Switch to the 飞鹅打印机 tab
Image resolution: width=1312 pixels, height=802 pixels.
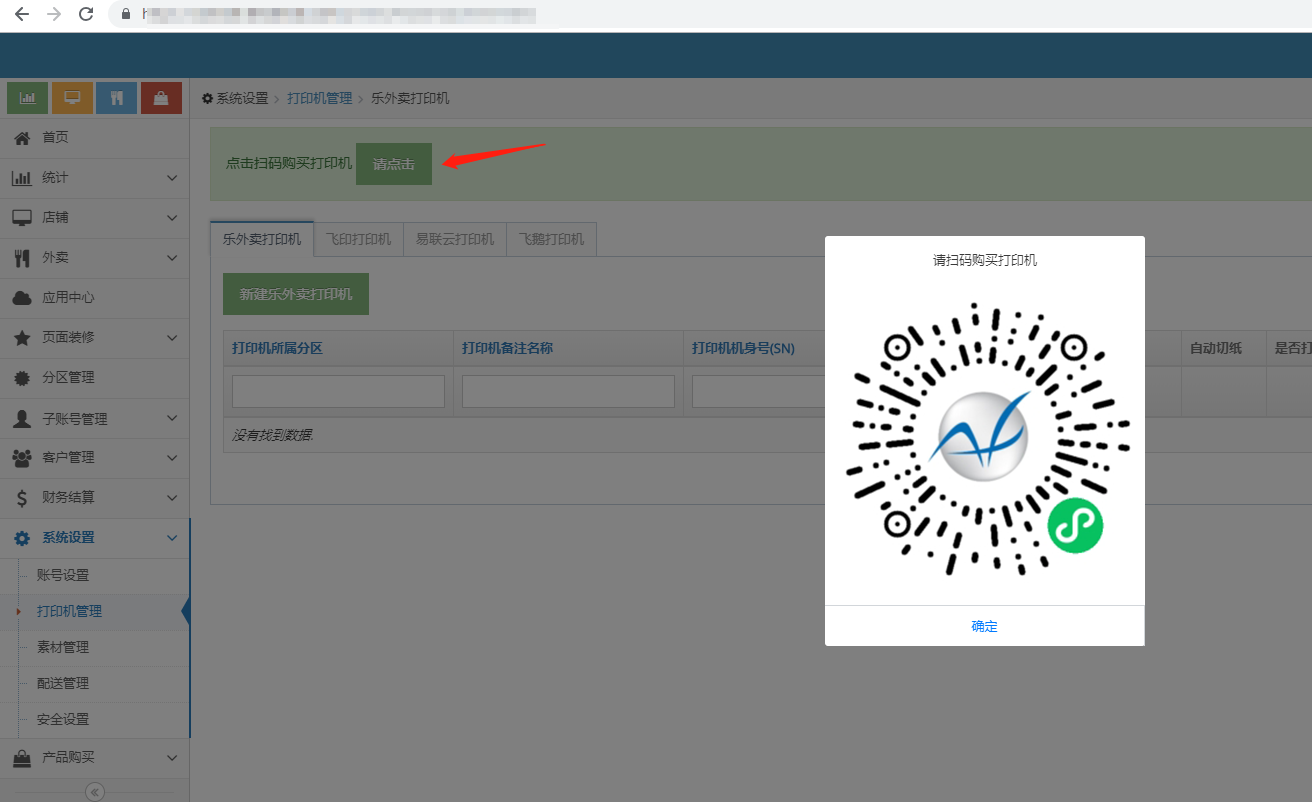pyautogui.click(x=551, y=239)
